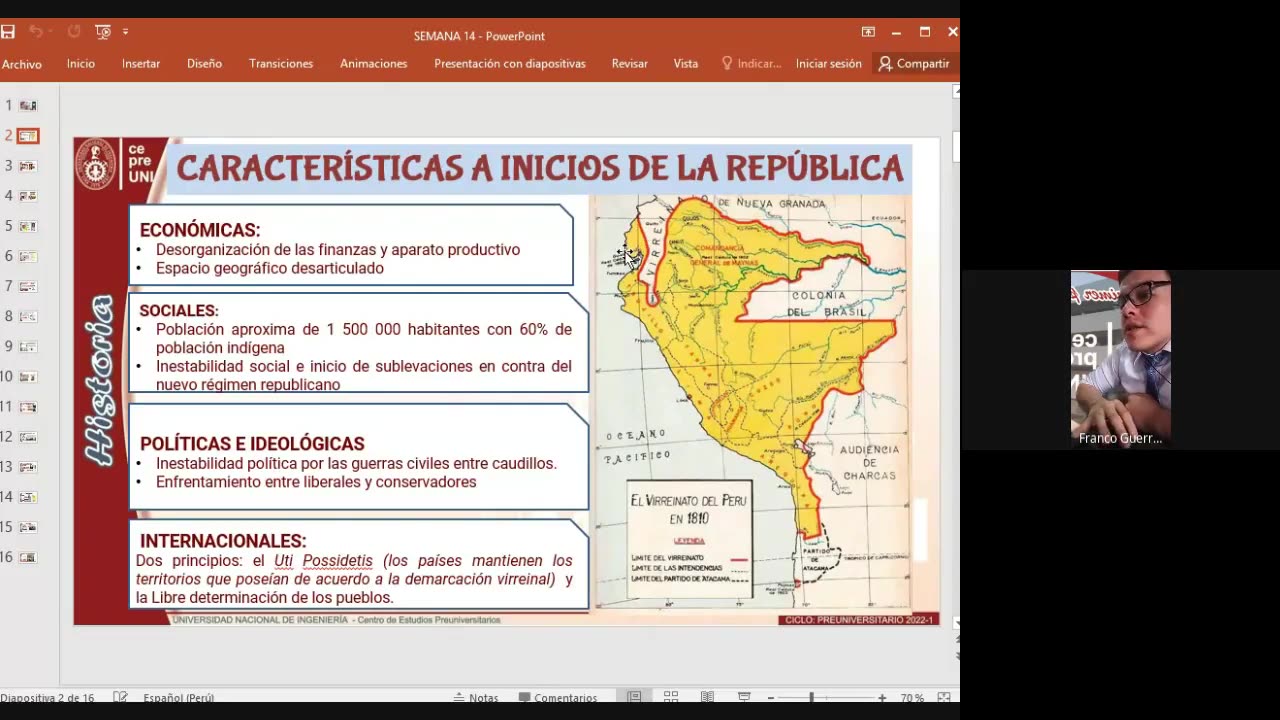
Task: Go to the Animaciones tab
Action: (x=373, y=63)
